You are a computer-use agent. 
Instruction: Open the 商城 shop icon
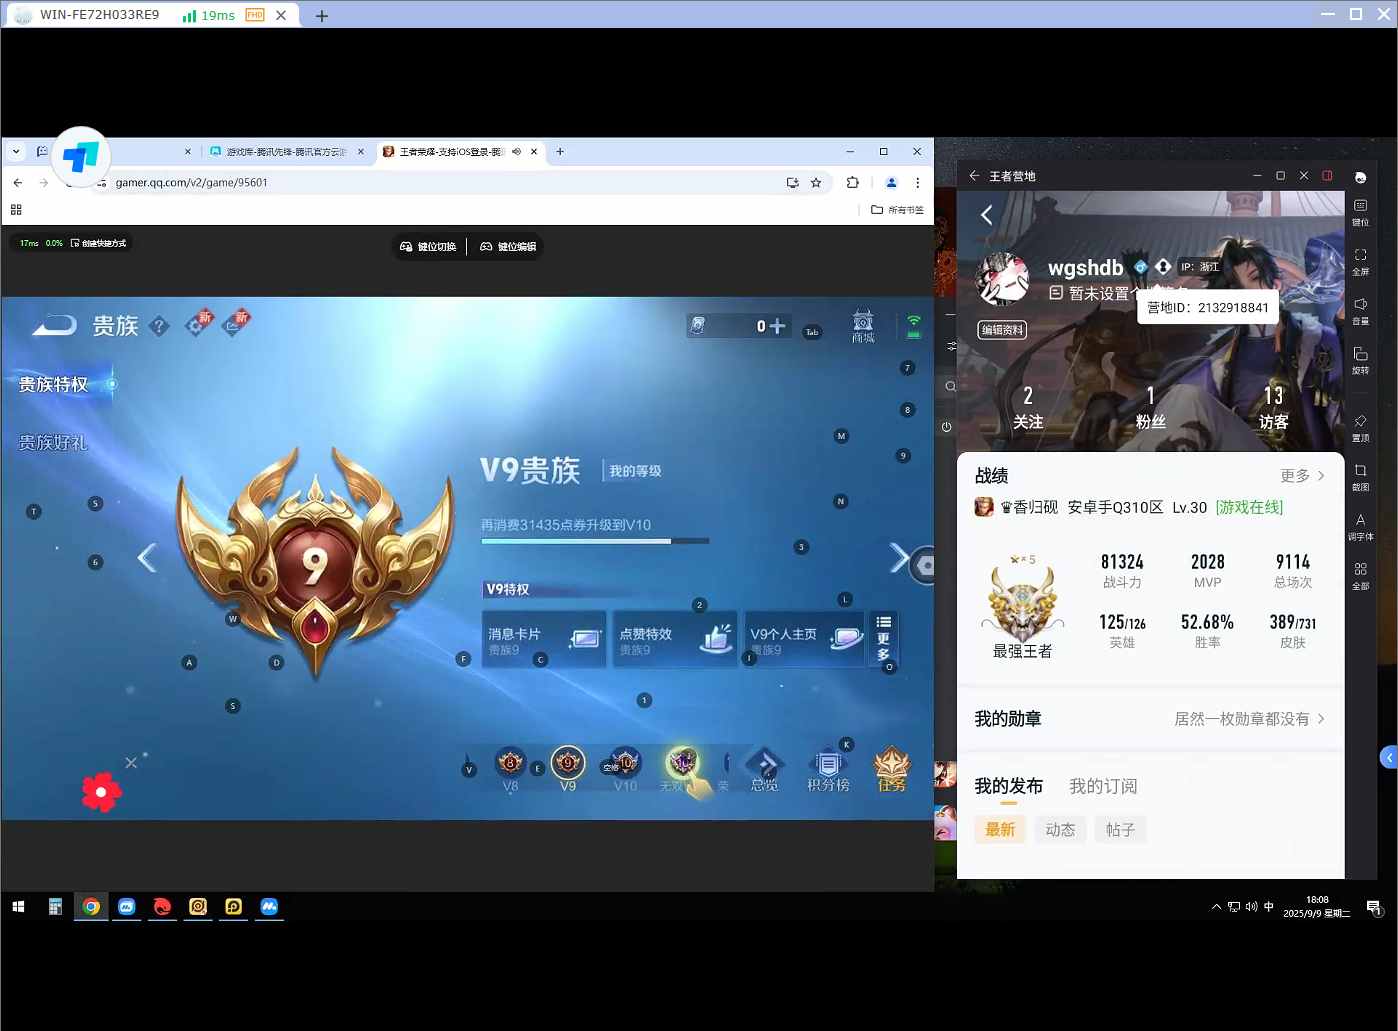[863, 326]
